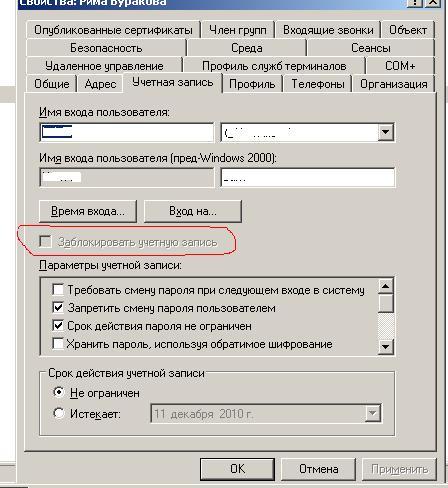This screenshot has width=448, height=488.
Task: Click the 'Вход на...' button
Action: [x=193, y=211]
